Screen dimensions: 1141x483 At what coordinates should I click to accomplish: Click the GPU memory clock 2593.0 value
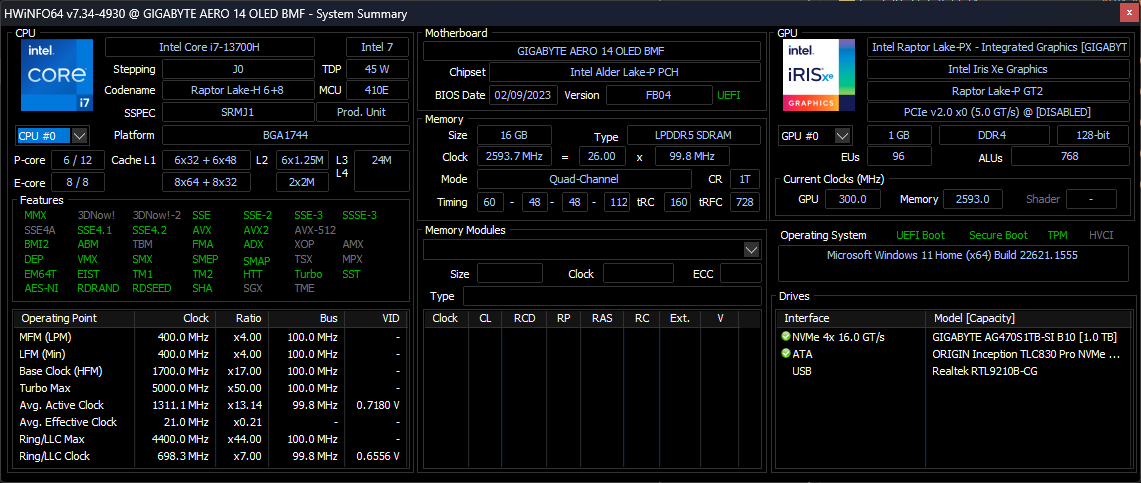coord(972,199)
